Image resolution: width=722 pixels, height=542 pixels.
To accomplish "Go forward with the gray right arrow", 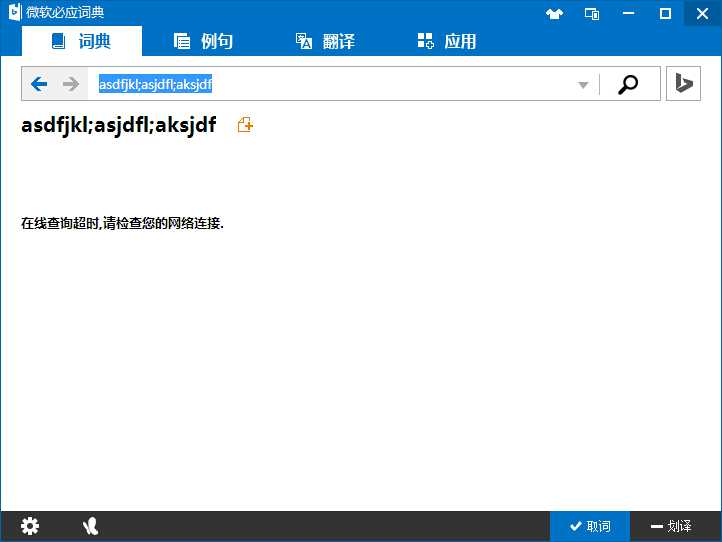I will pyautogui.click(x=70, y=84).
